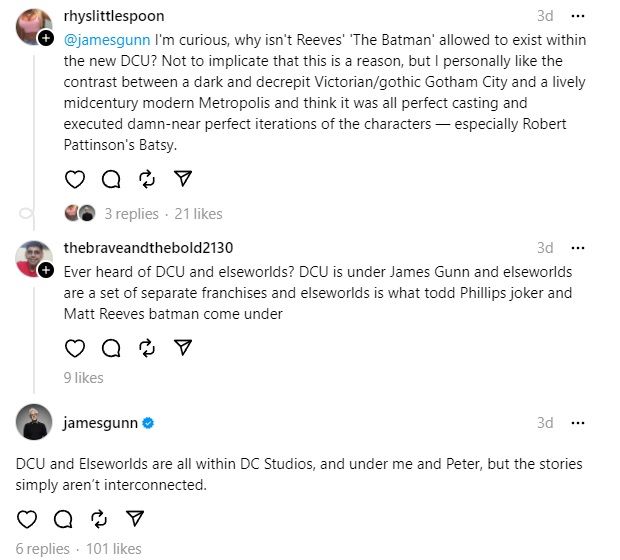Open jamesgunn's profile picture
Viewport: 620px width, 560px height.
pyautogui.click(x=34, y=422)
